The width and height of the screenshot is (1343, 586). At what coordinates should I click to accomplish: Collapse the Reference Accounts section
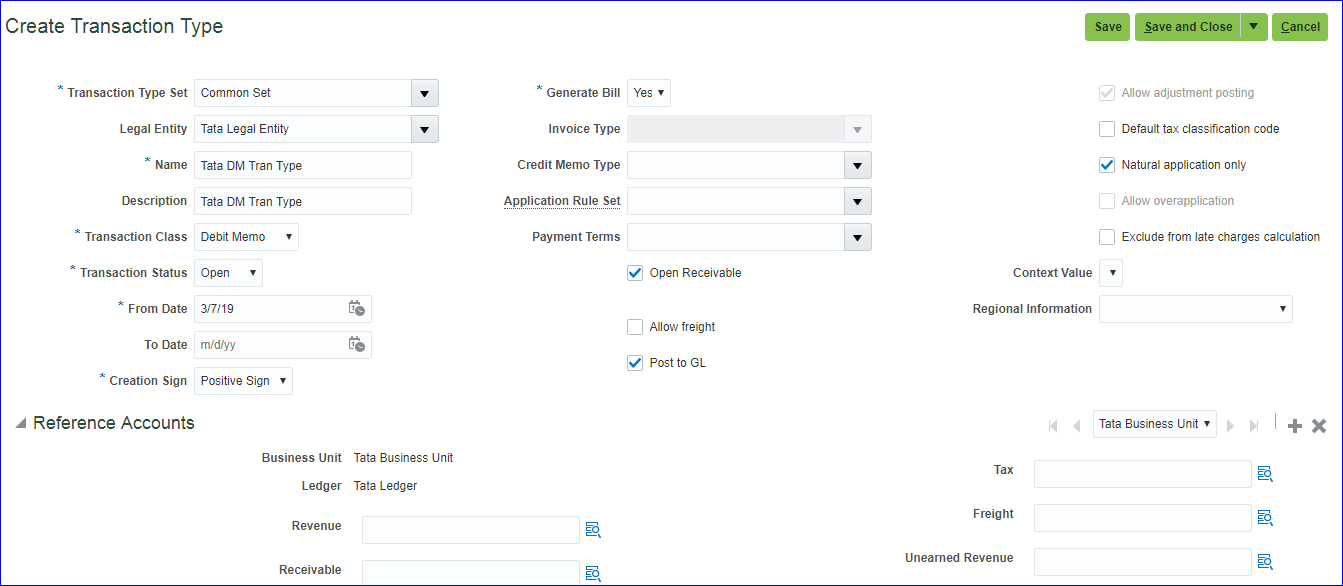tap(21, 424)
